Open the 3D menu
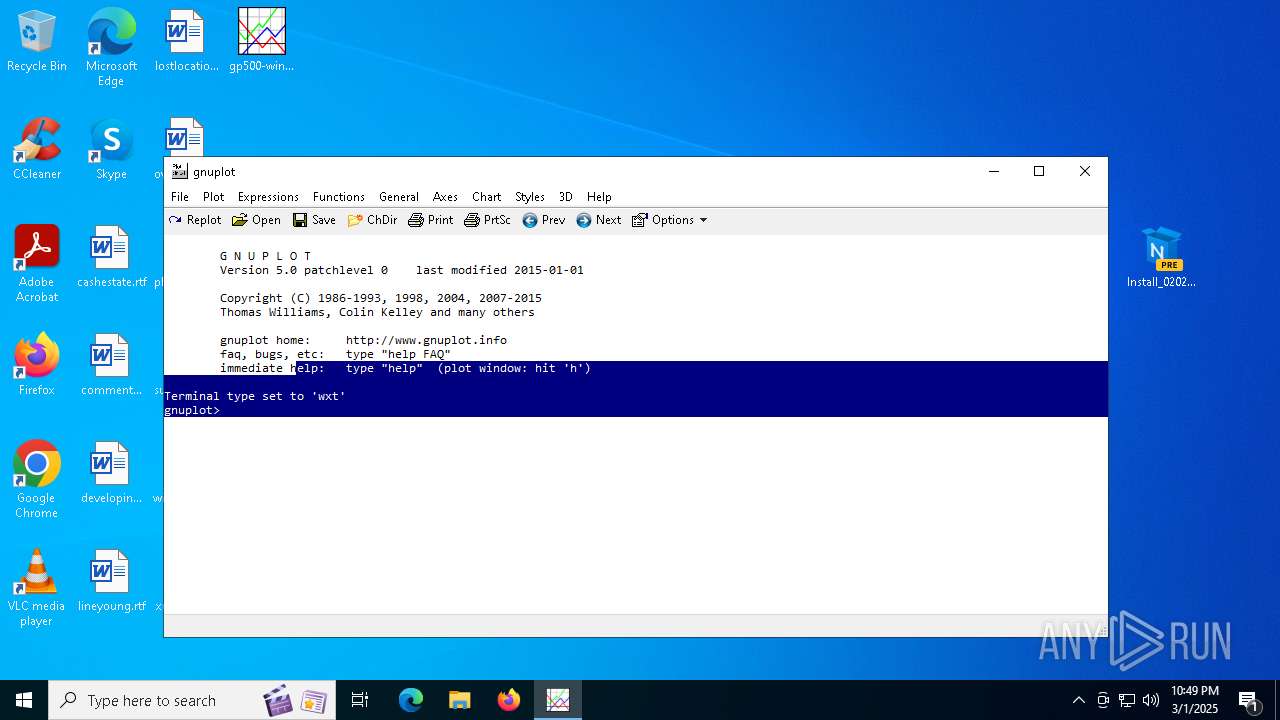 click(566, 197)
